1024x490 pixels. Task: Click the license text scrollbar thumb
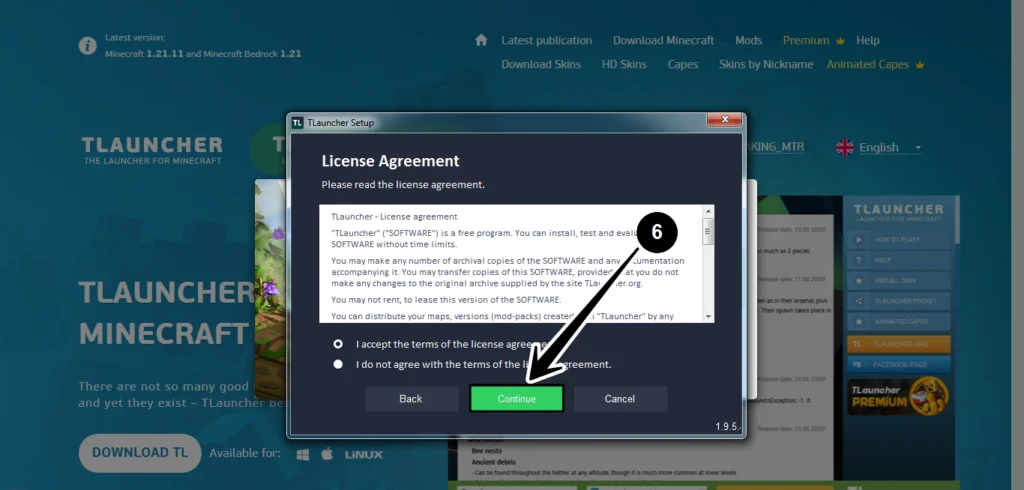click(x=708, y=231)
